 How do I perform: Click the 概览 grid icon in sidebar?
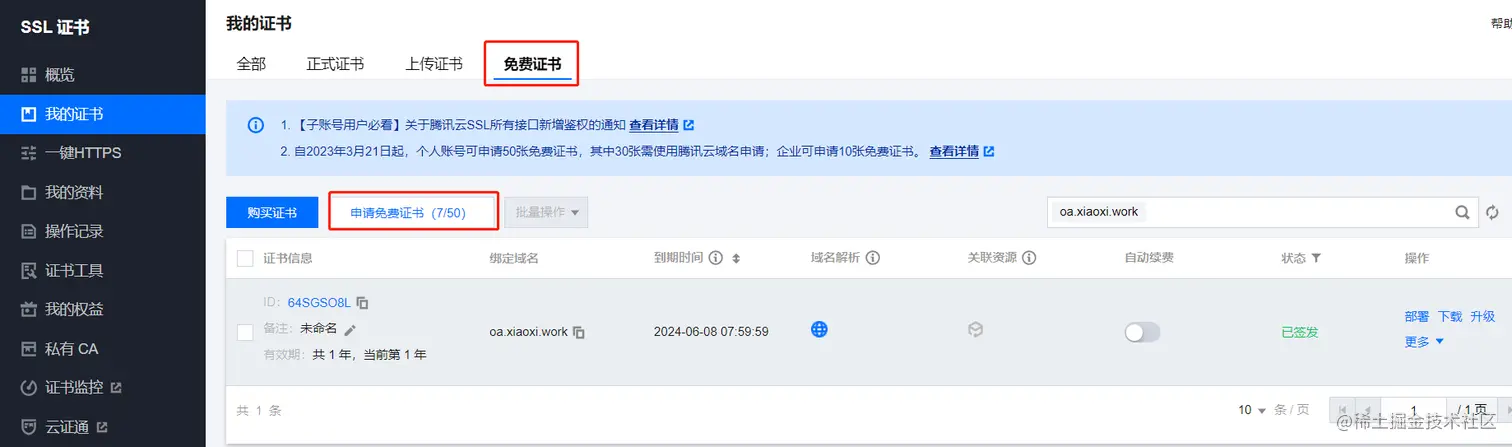click(x=28, y=75)
